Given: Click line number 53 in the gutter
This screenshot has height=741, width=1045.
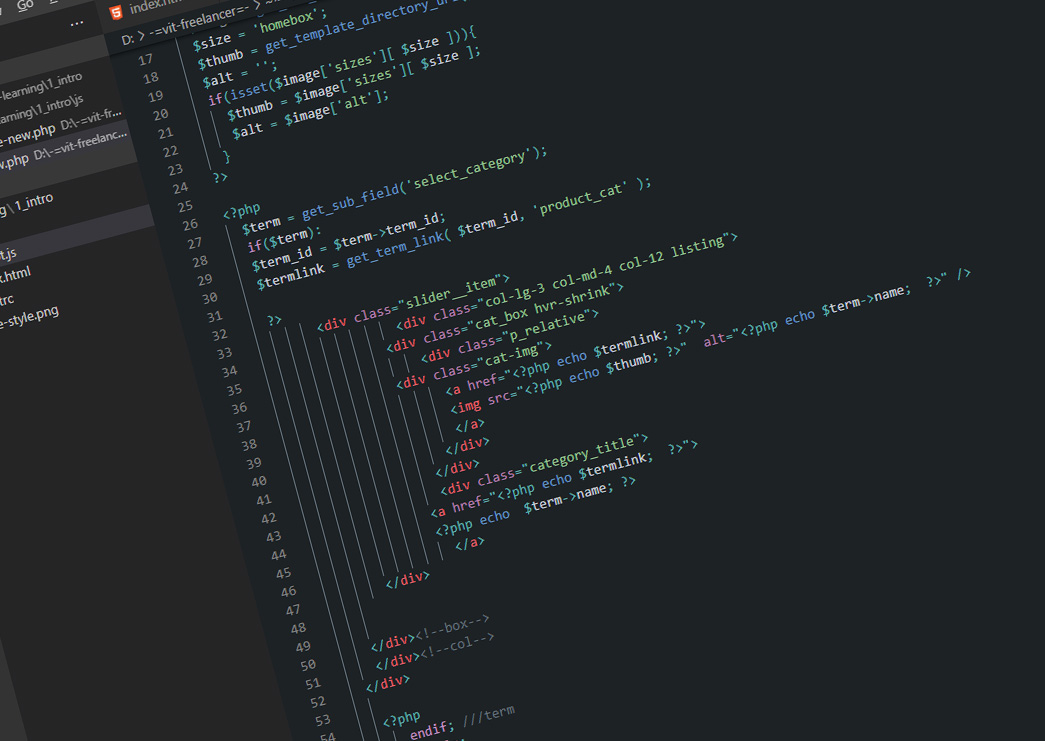Looking at the screenshot, I should [322, 720].
